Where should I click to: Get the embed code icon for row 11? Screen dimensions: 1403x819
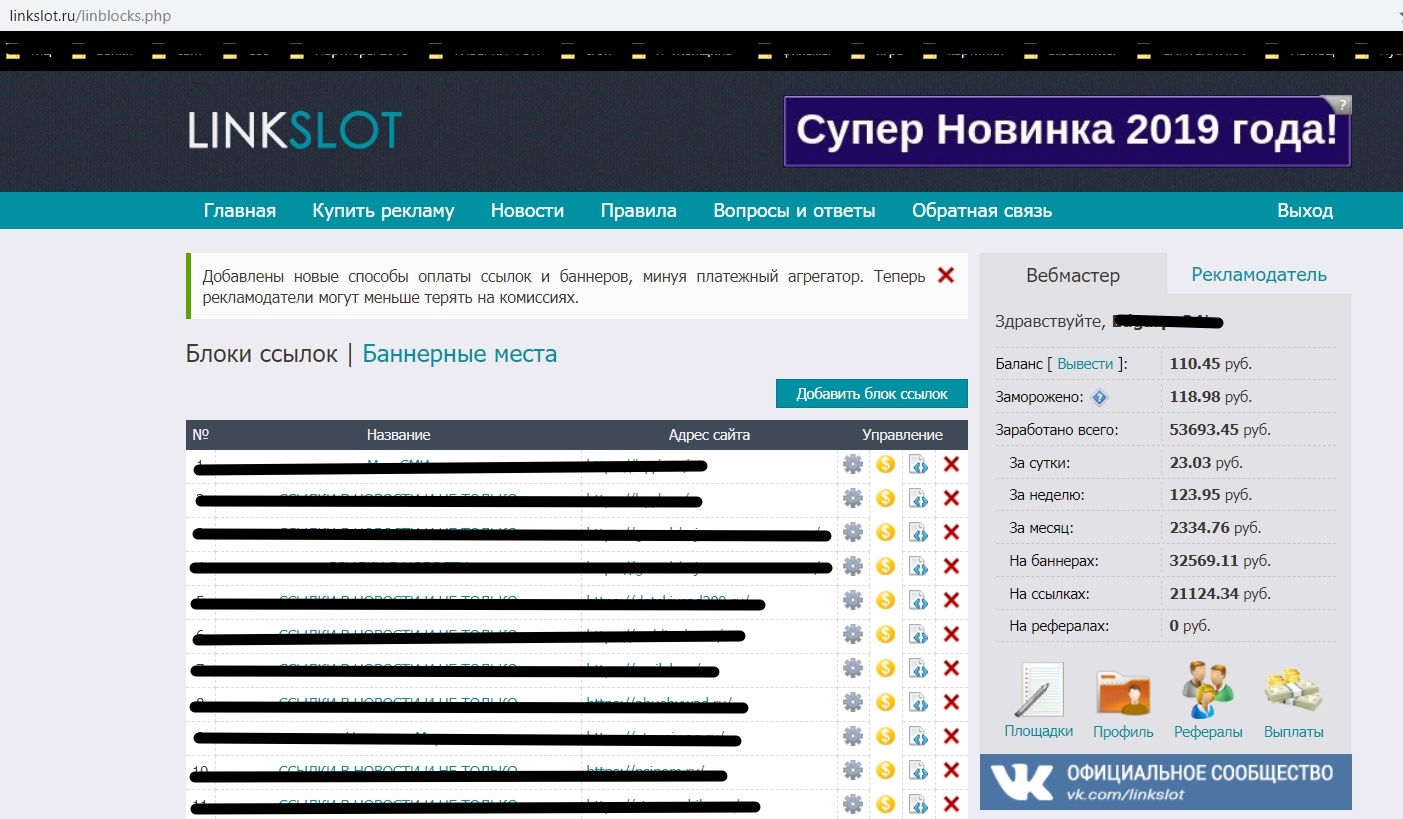tap(918, 804)
